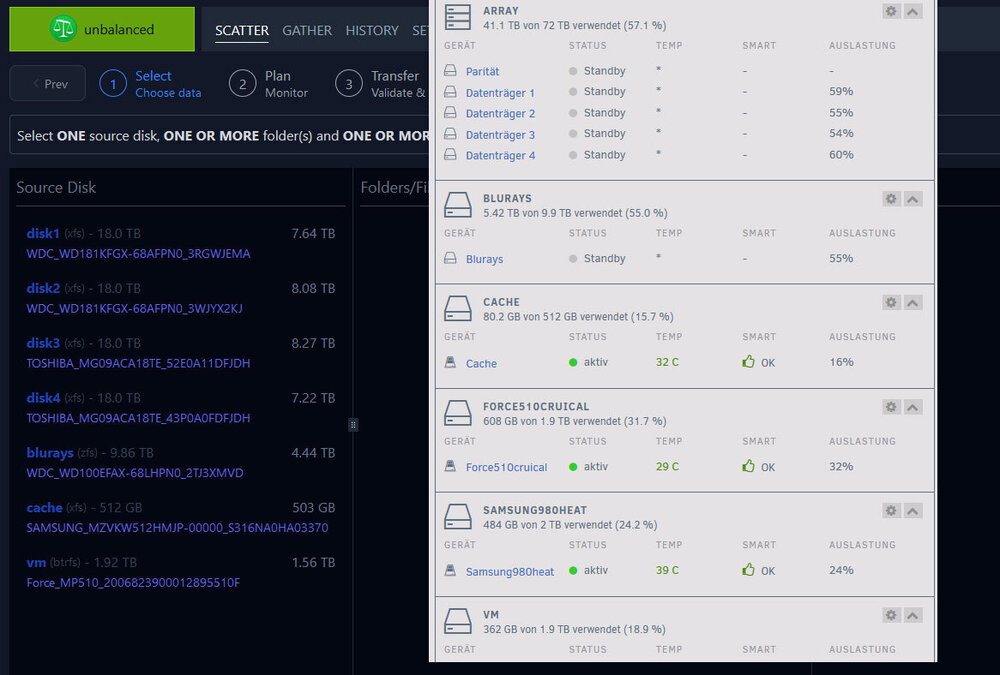Open the VM pool settings gear
This screenshot has height=675, width=1000.
(891, 615)
